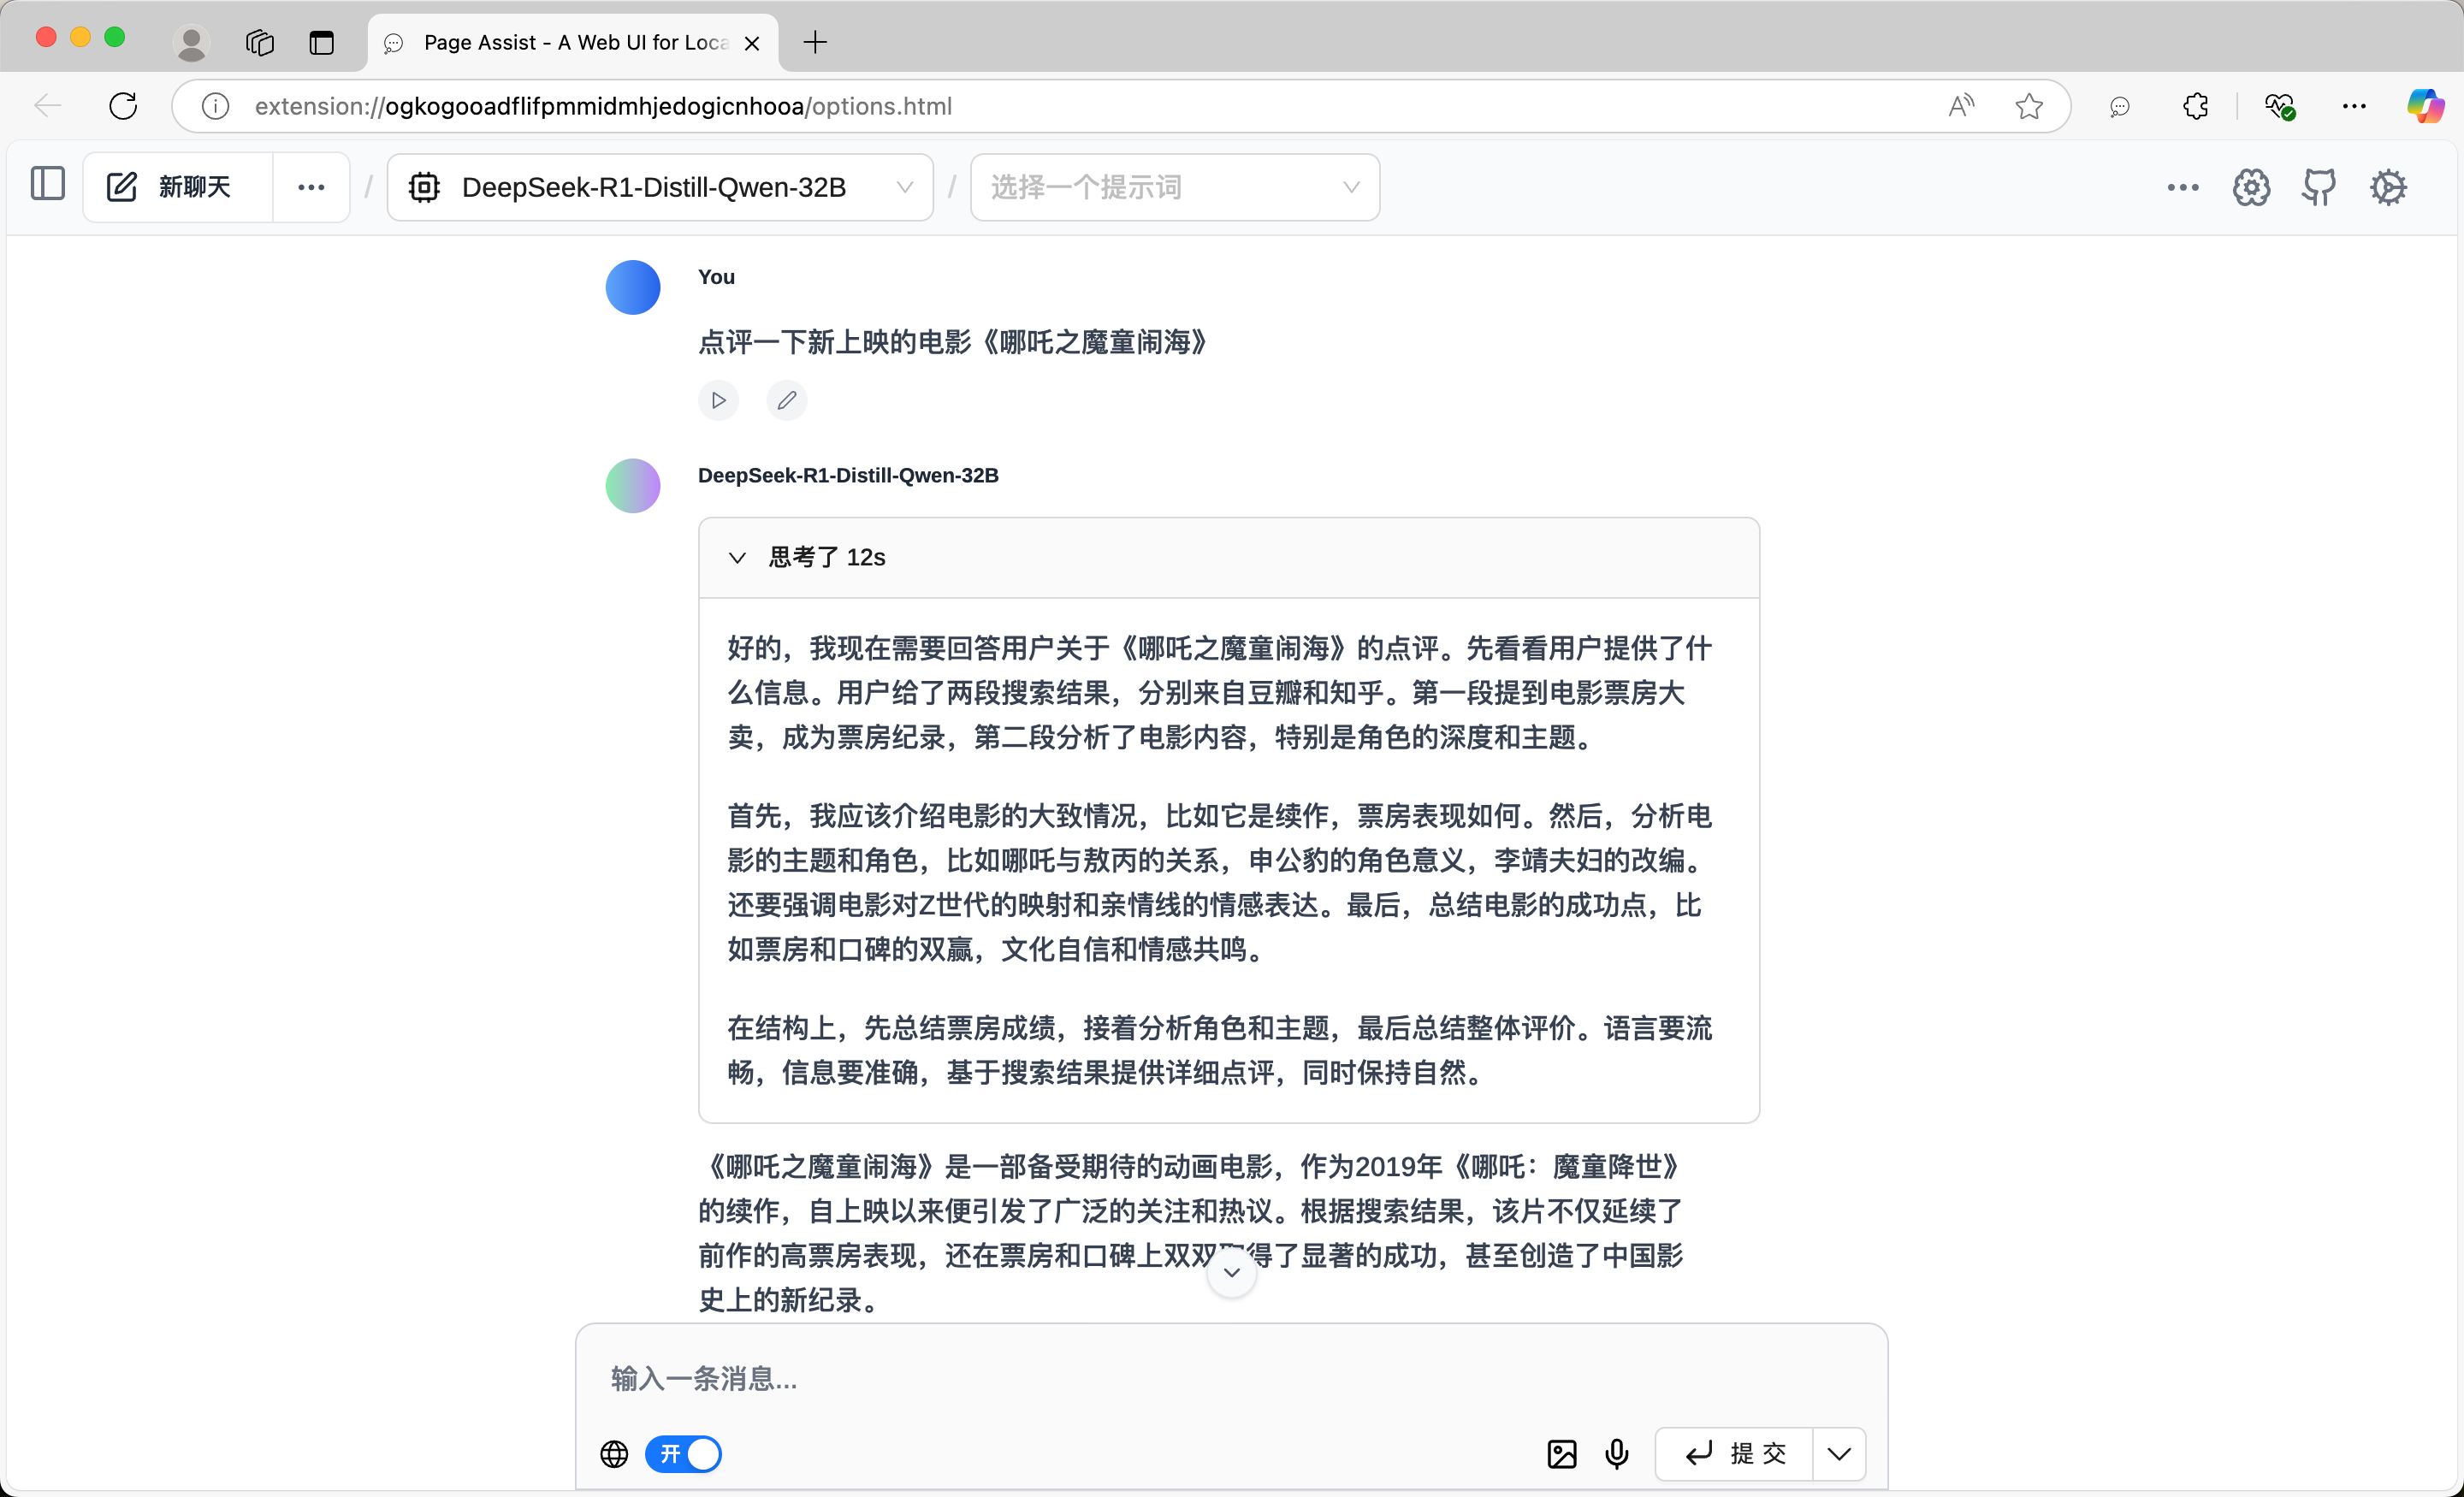Open the DeepSeek-R1-Distill-Qwen-32B model dropdown

[660, 187]
